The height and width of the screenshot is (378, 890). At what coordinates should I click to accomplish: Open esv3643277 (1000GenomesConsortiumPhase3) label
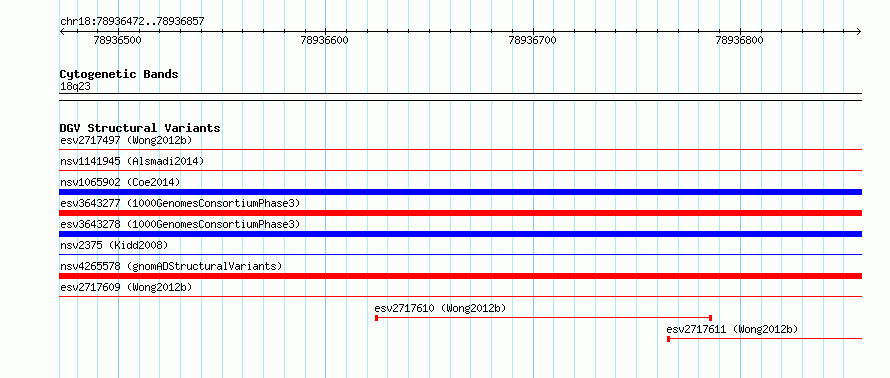[x=180, y=203]
